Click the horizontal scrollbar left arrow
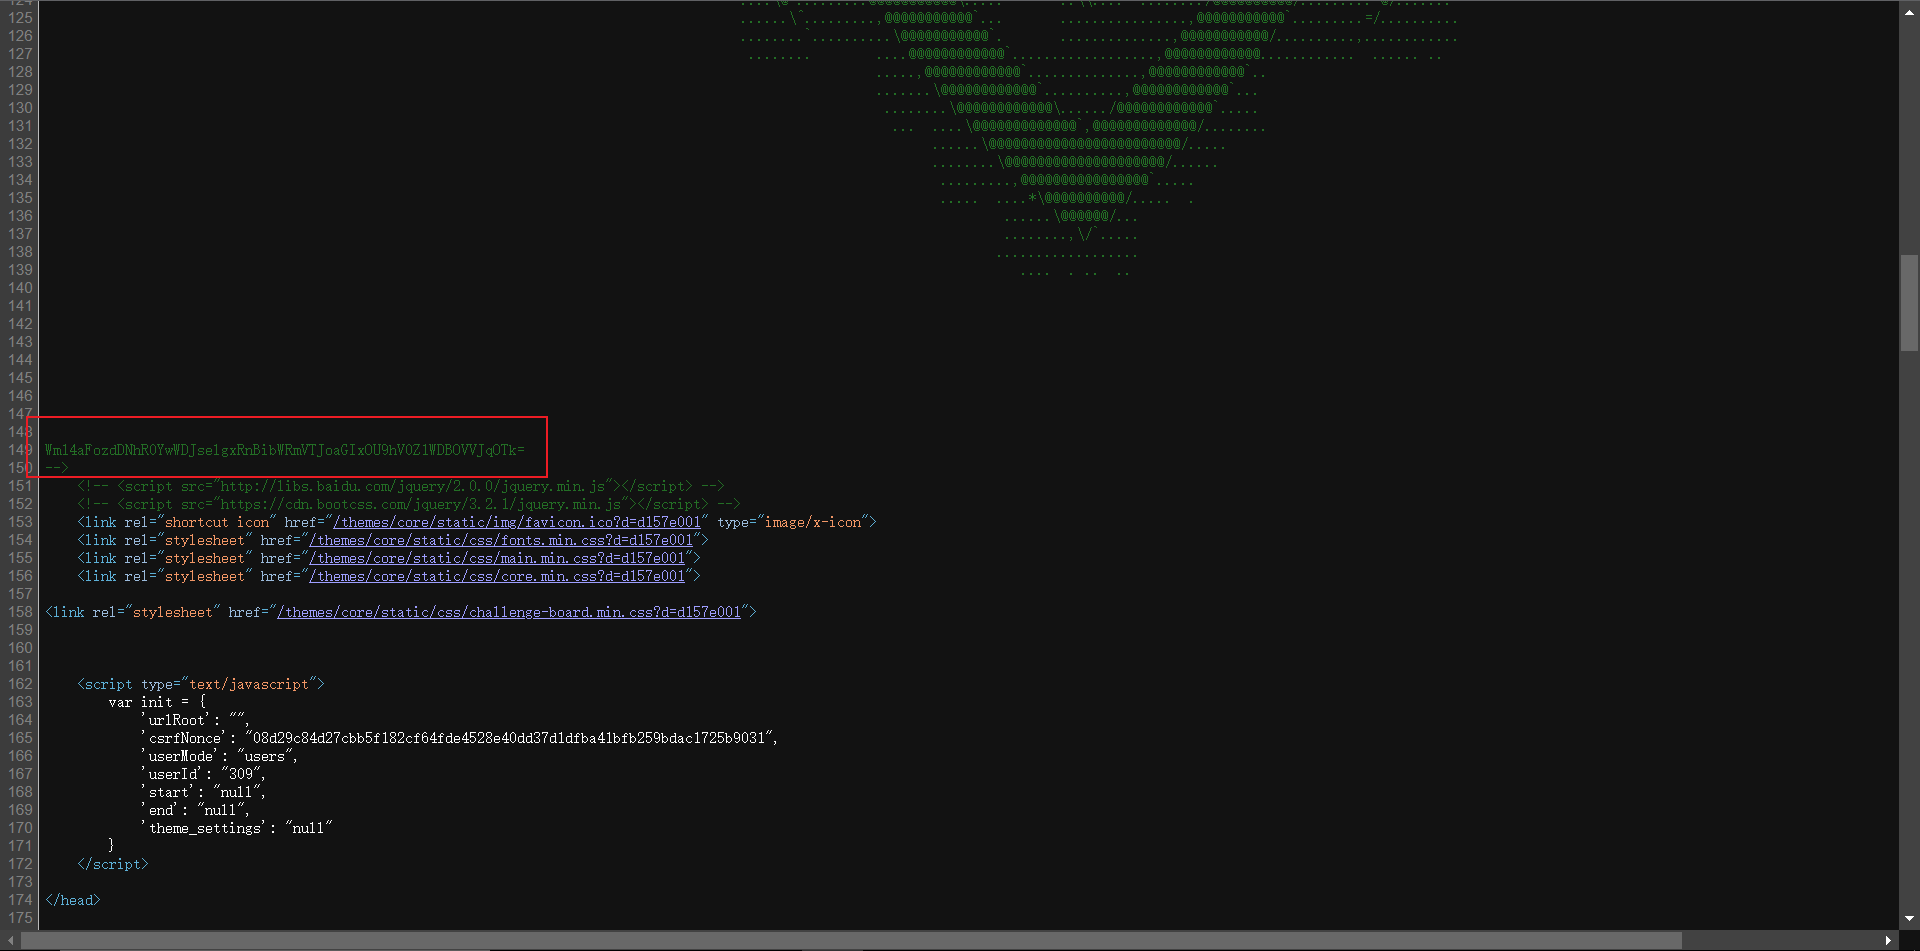This screenshot has height=951, width=1920. coord(8,940)
